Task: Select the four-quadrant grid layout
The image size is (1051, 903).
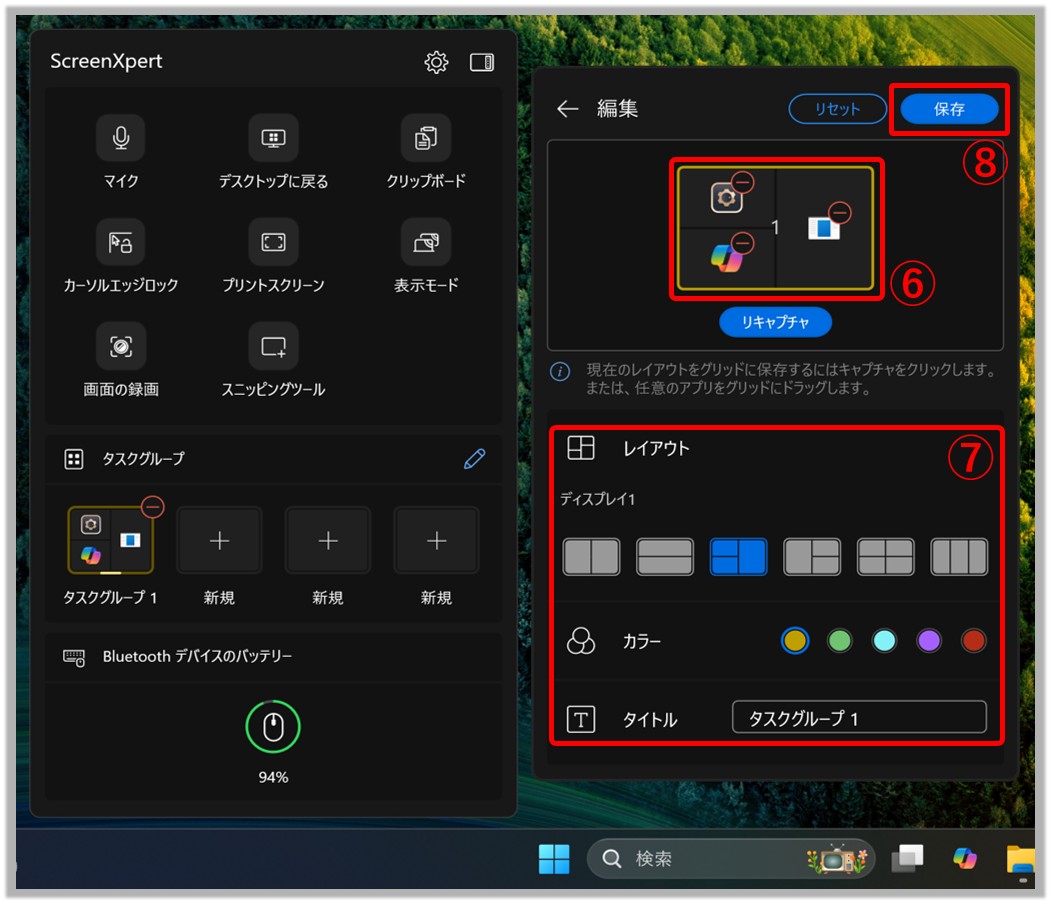Action: [885, 557]
